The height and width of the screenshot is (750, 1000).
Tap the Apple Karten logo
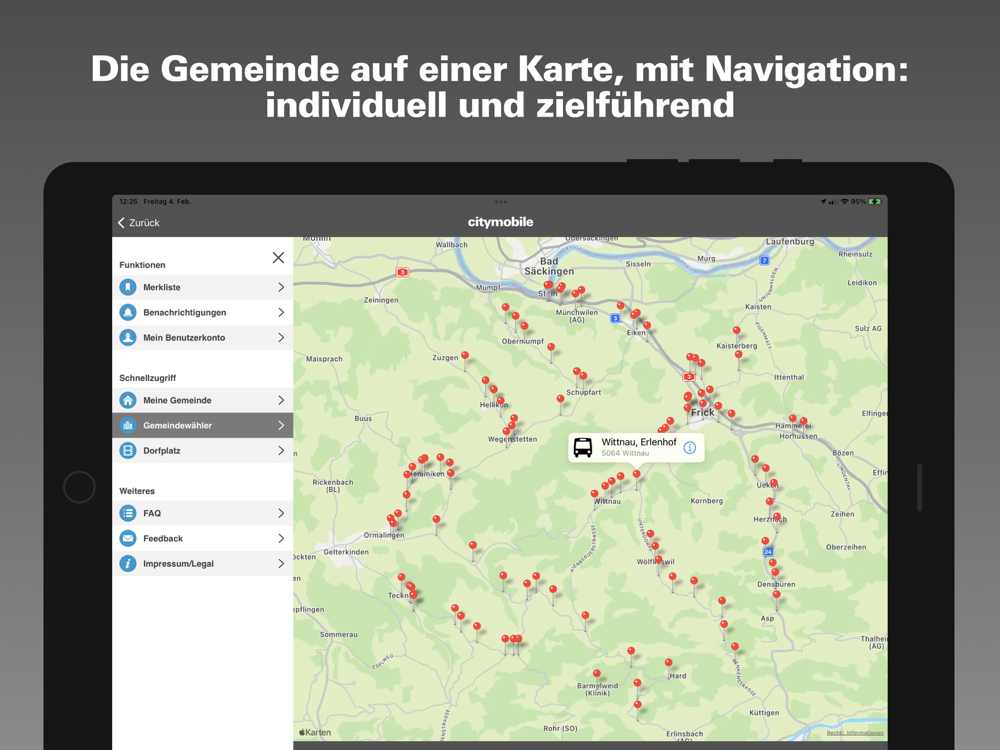[x=315, y=732]
